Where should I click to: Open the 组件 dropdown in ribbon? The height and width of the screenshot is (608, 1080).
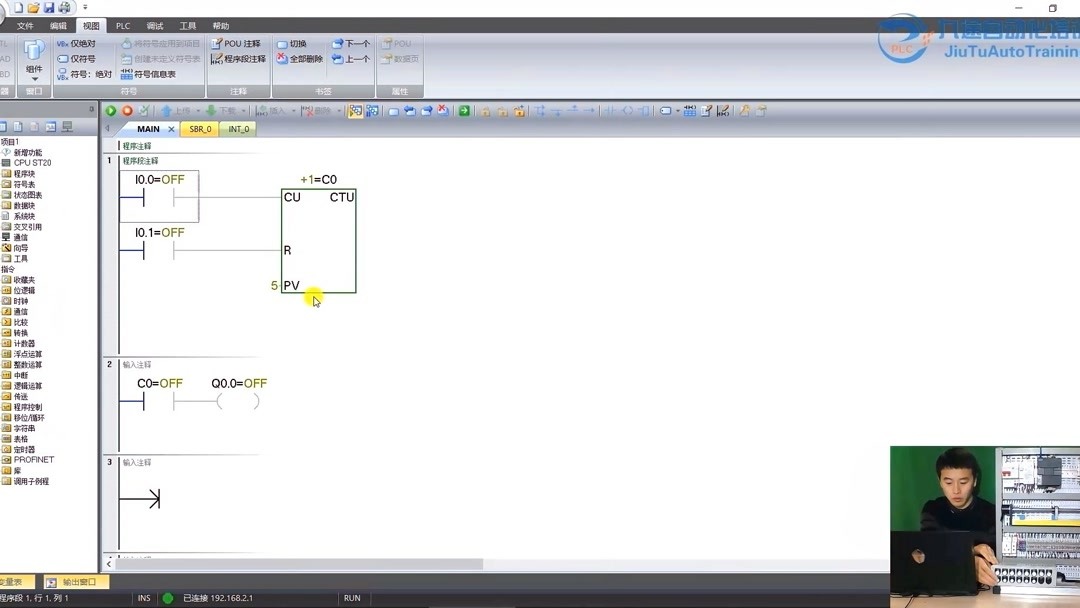coord(34,61)
